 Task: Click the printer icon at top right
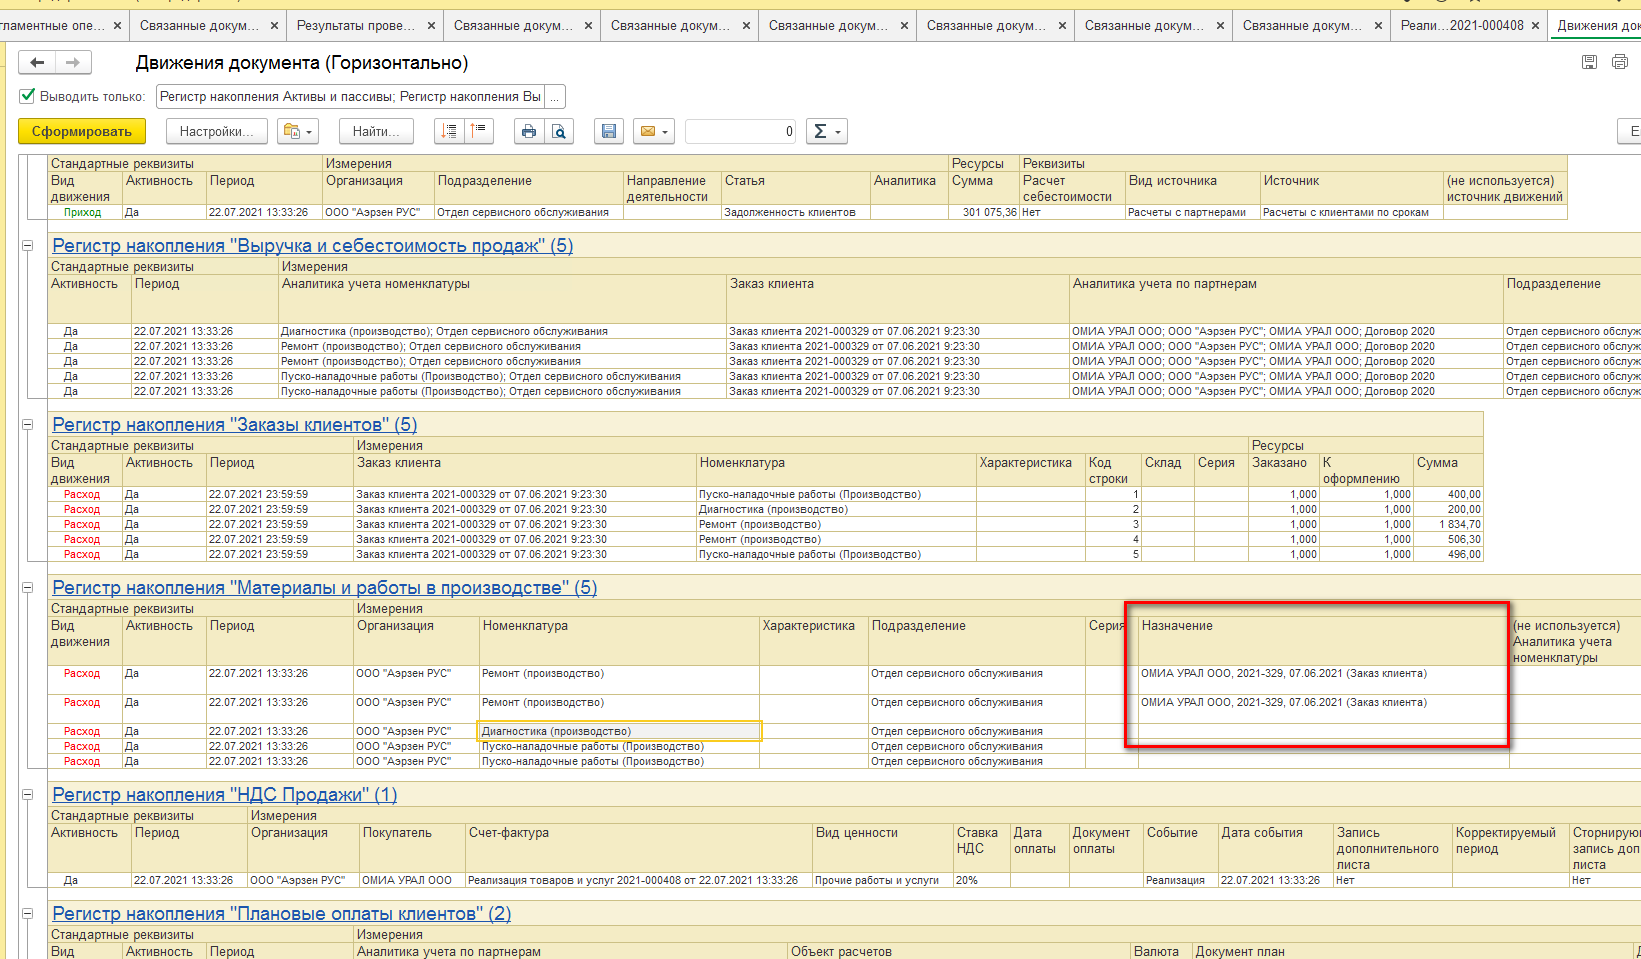pyautogui.click(x=1619, y=62)
